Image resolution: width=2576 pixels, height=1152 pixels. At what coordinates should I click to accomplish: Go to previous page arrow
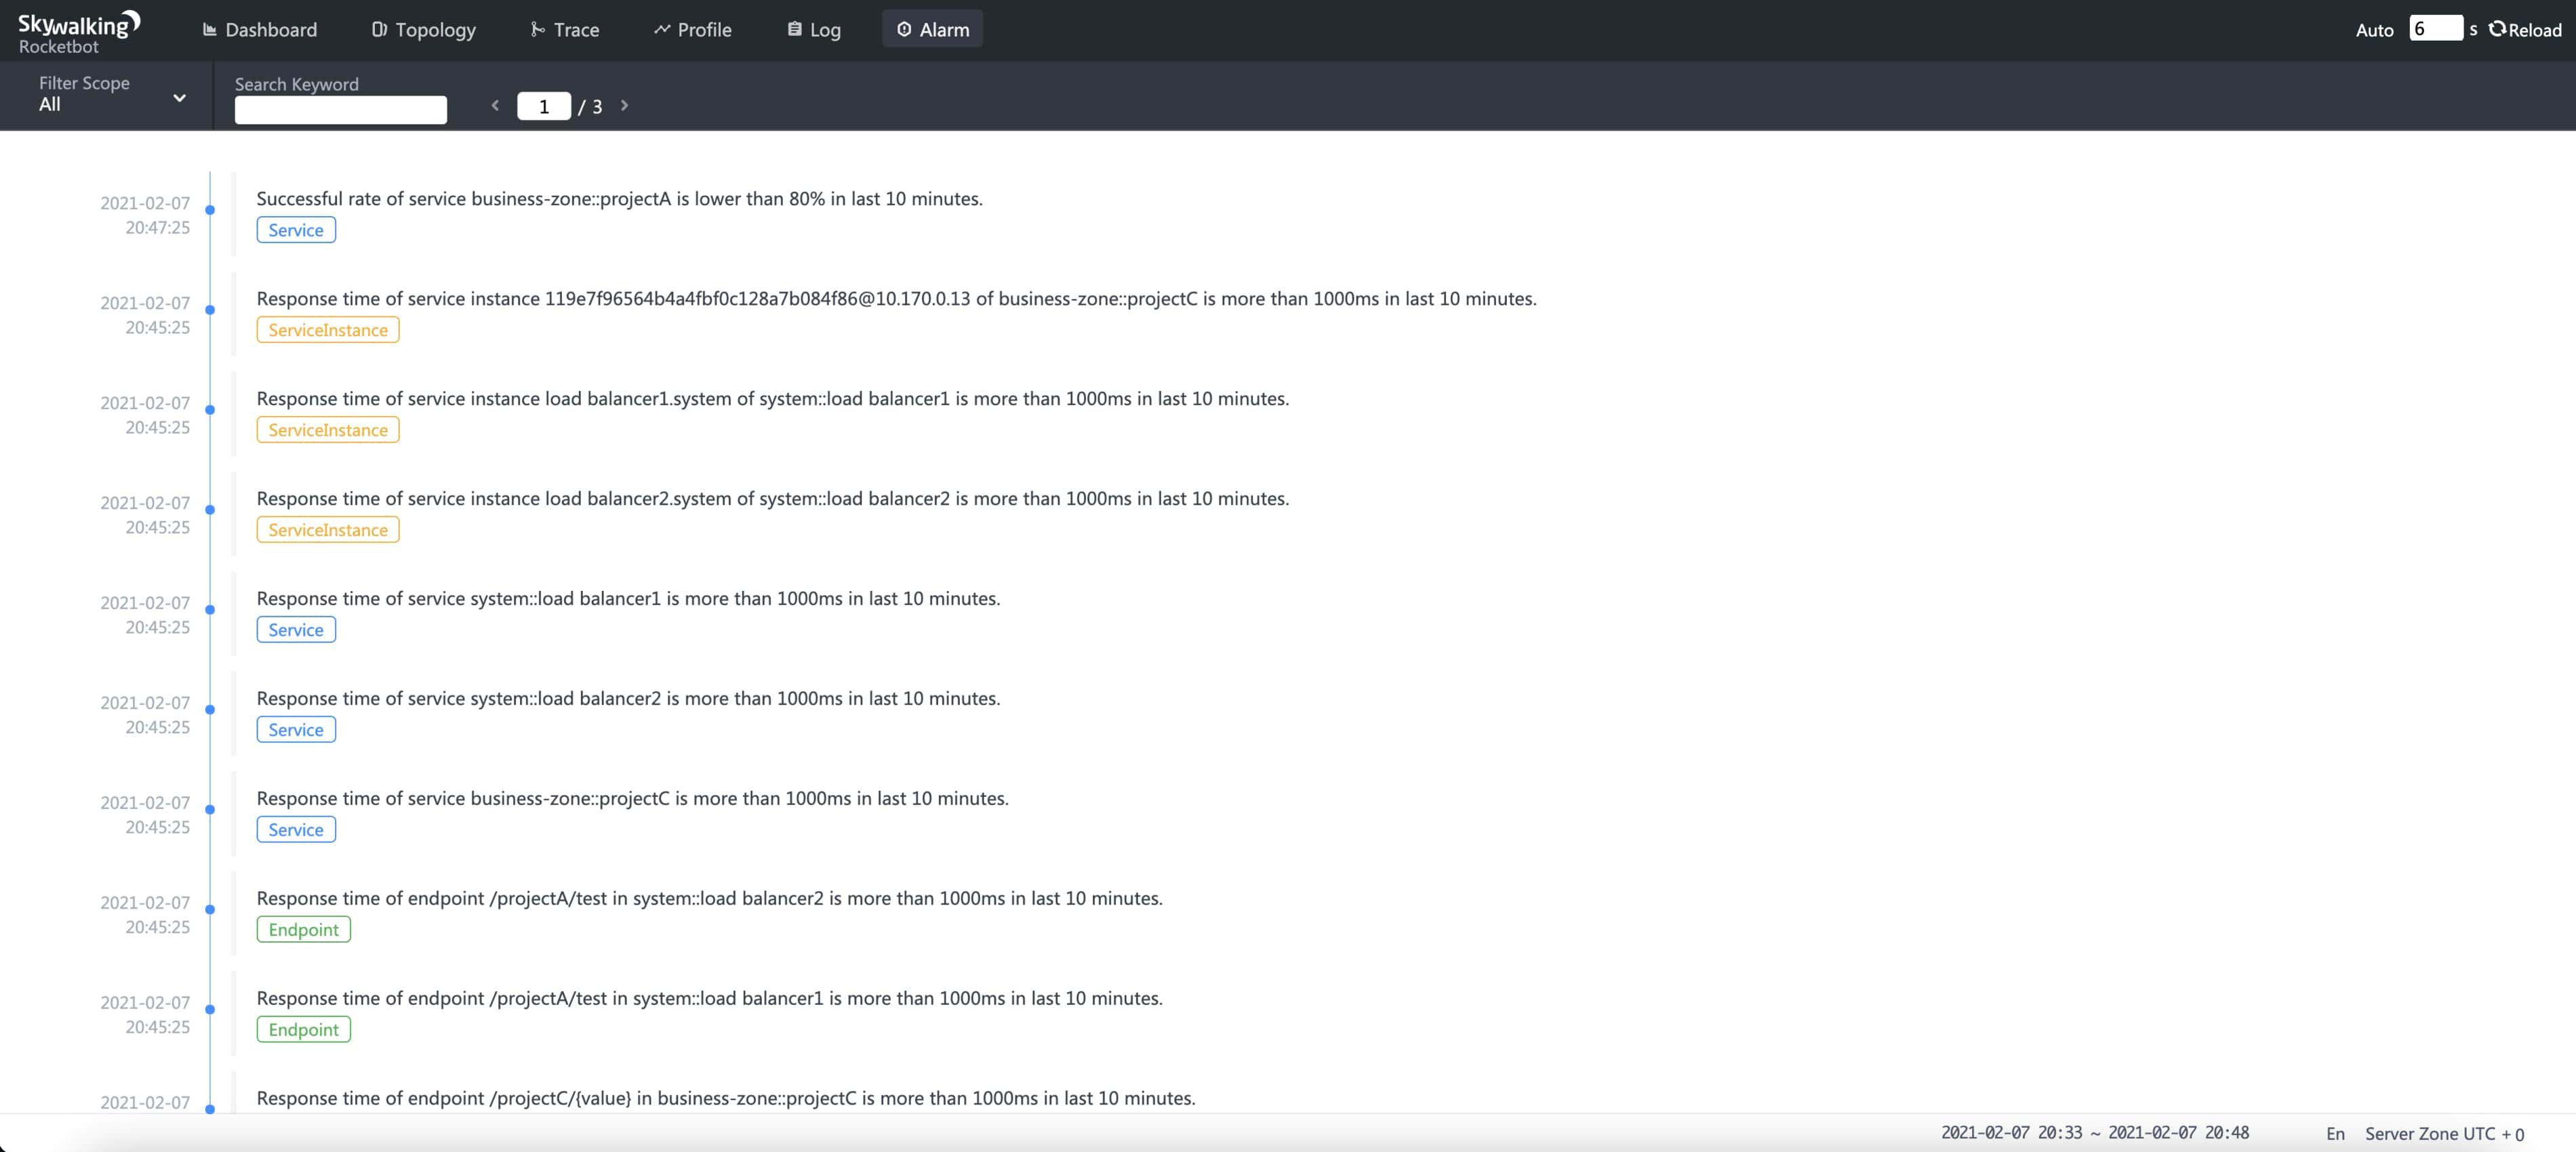pyautogui.click(x=494, y=105)
